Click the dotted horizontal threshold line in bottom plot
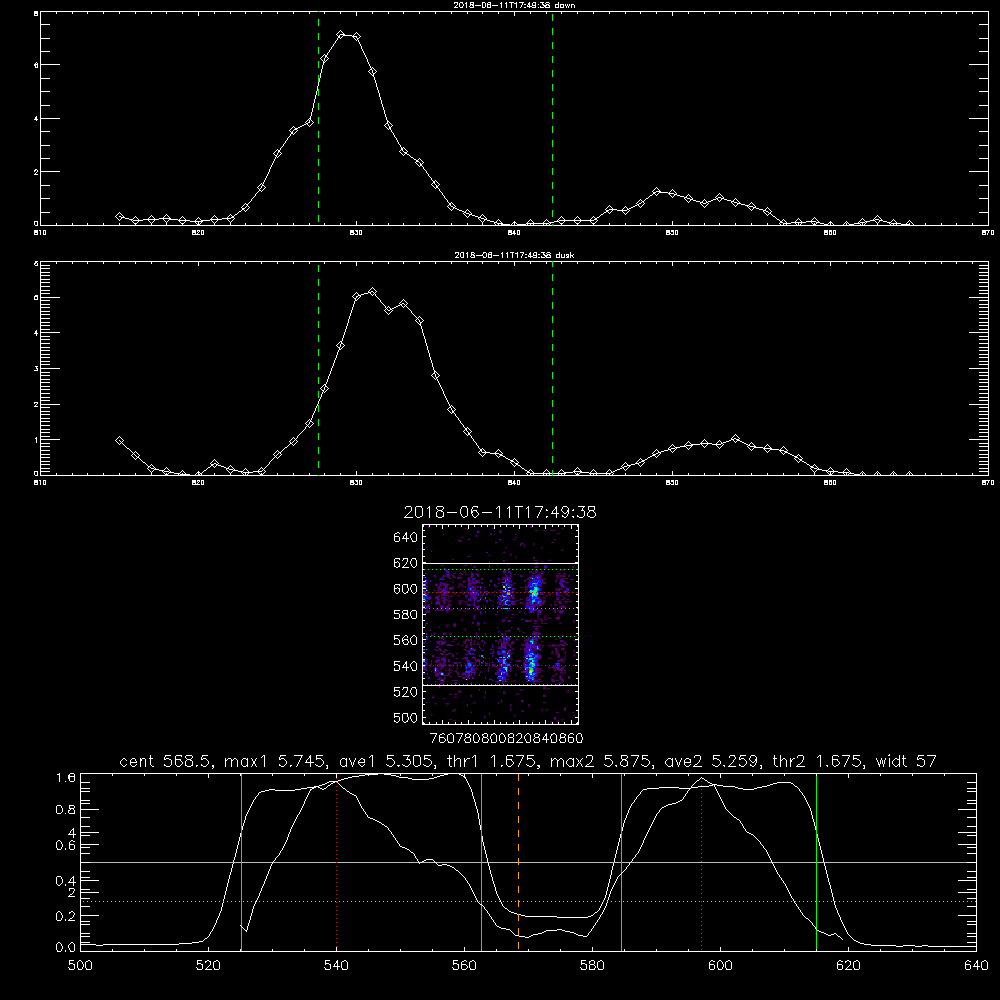 click(528, 902)
